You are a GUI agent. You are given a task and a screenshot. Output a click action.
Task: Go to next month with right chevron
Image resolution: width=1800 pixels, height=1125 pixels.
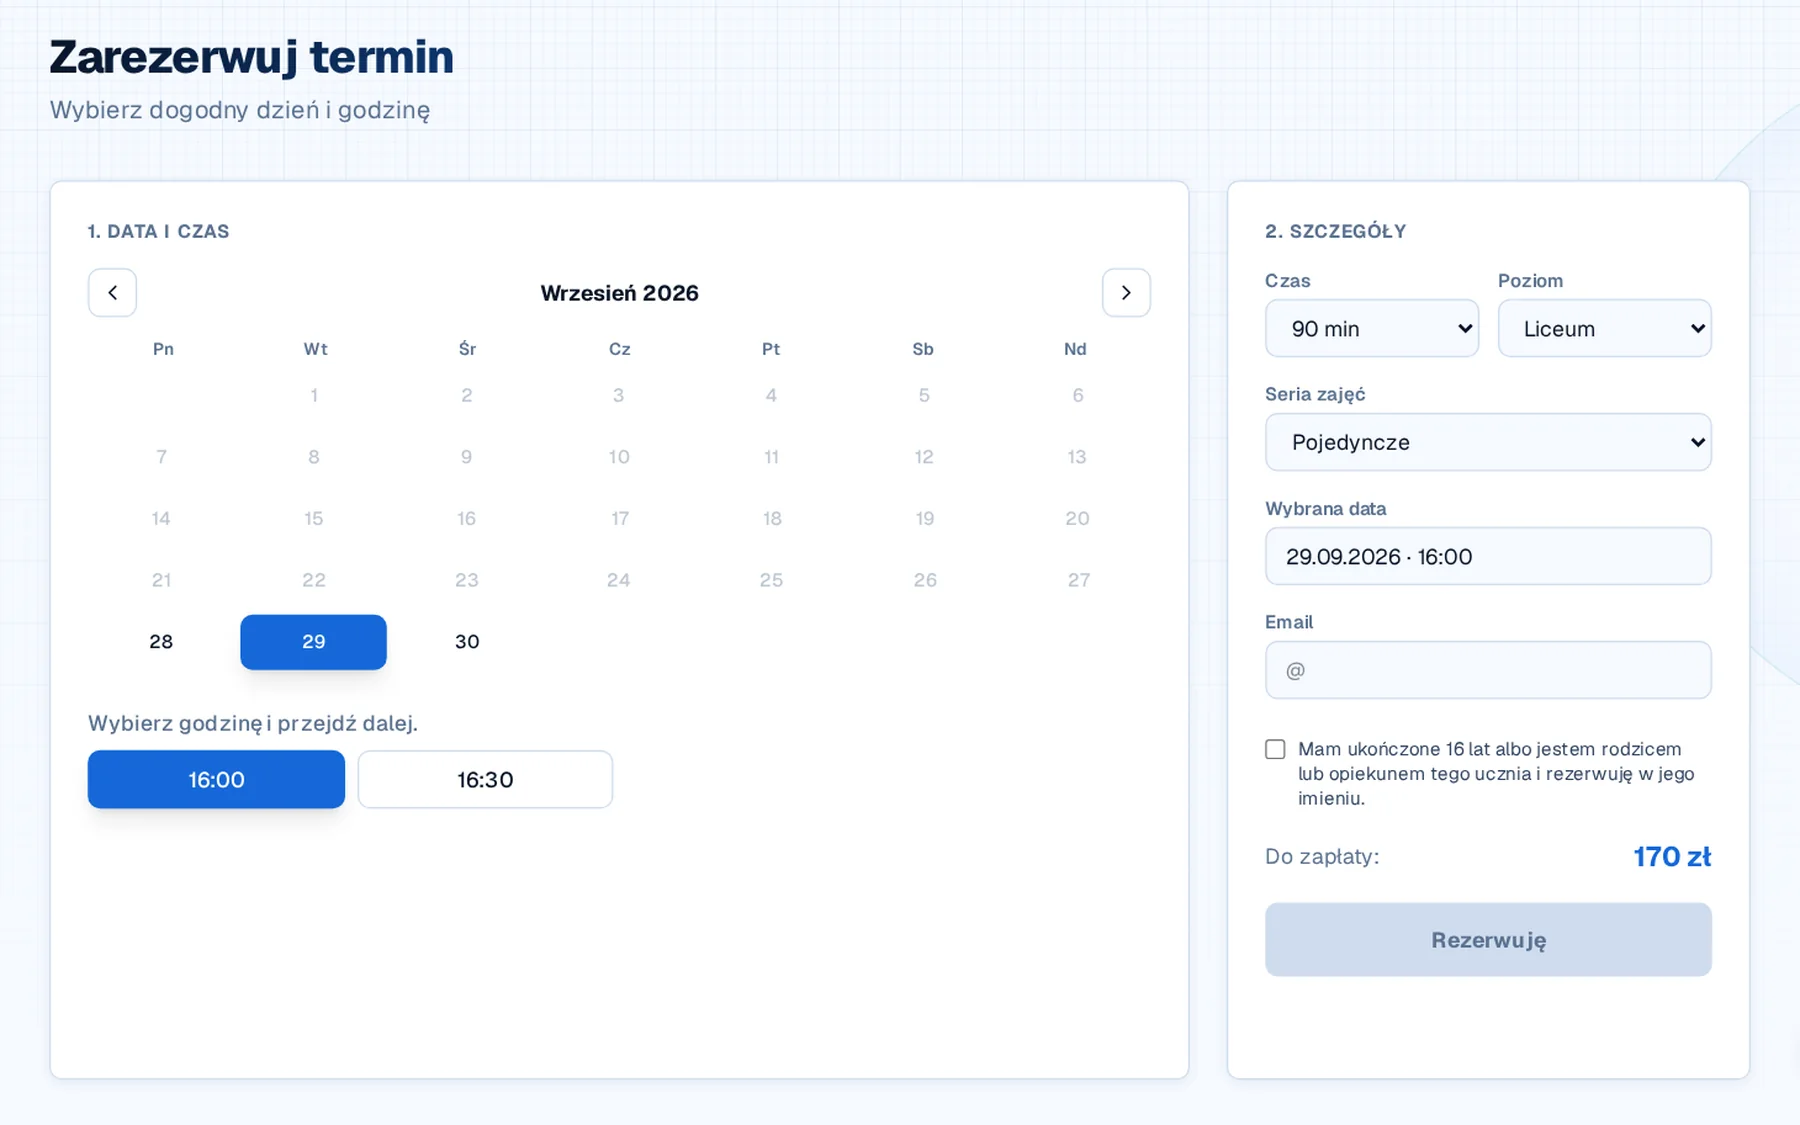click(x=1126, y=293)
